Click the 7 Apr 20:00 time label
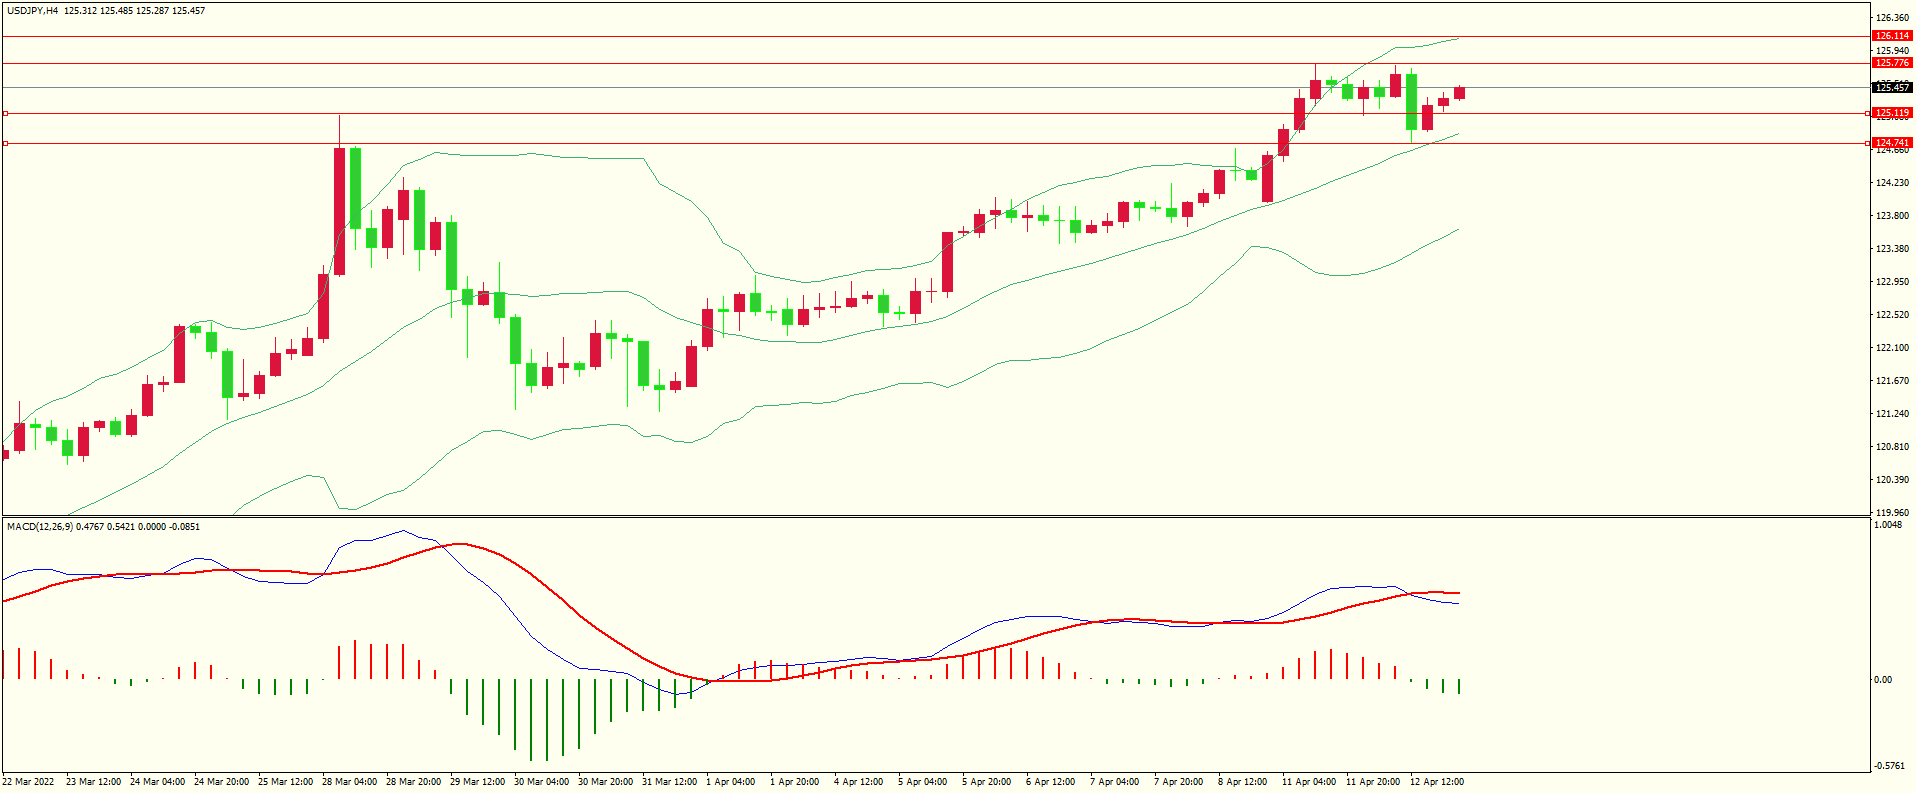Screen dimensions: 1916x793 pos(1178,782)
